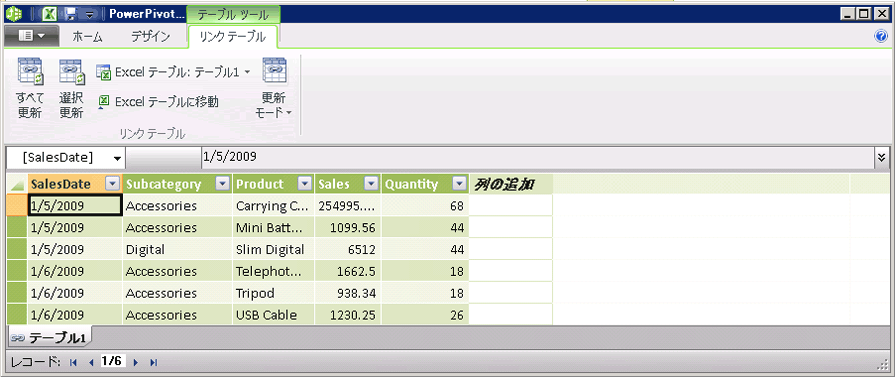Click the sales value 938.34

click(x=348, y=293)
